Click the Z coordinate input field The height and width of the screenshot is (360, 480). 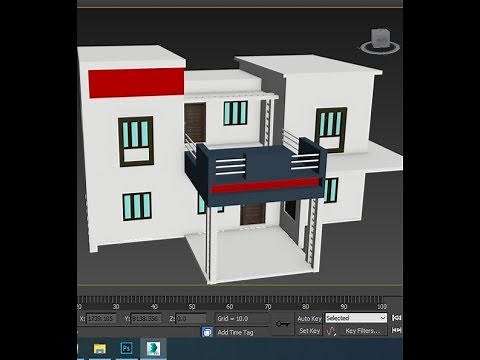(x=191, y=319)
